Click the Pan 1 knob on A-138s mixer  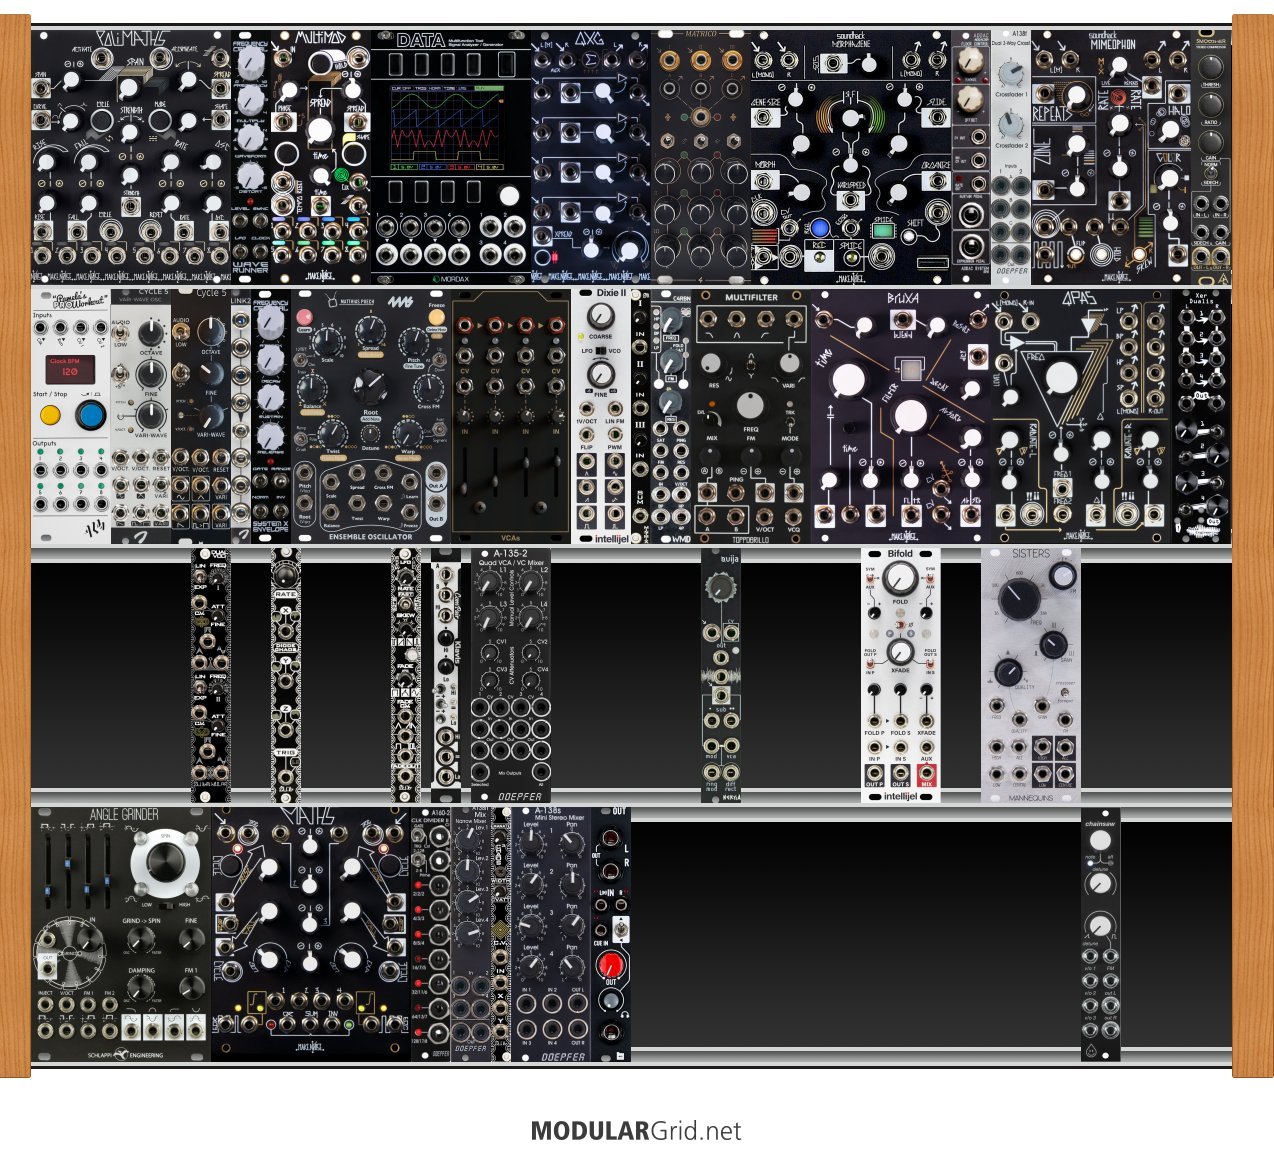click(572, 842)
